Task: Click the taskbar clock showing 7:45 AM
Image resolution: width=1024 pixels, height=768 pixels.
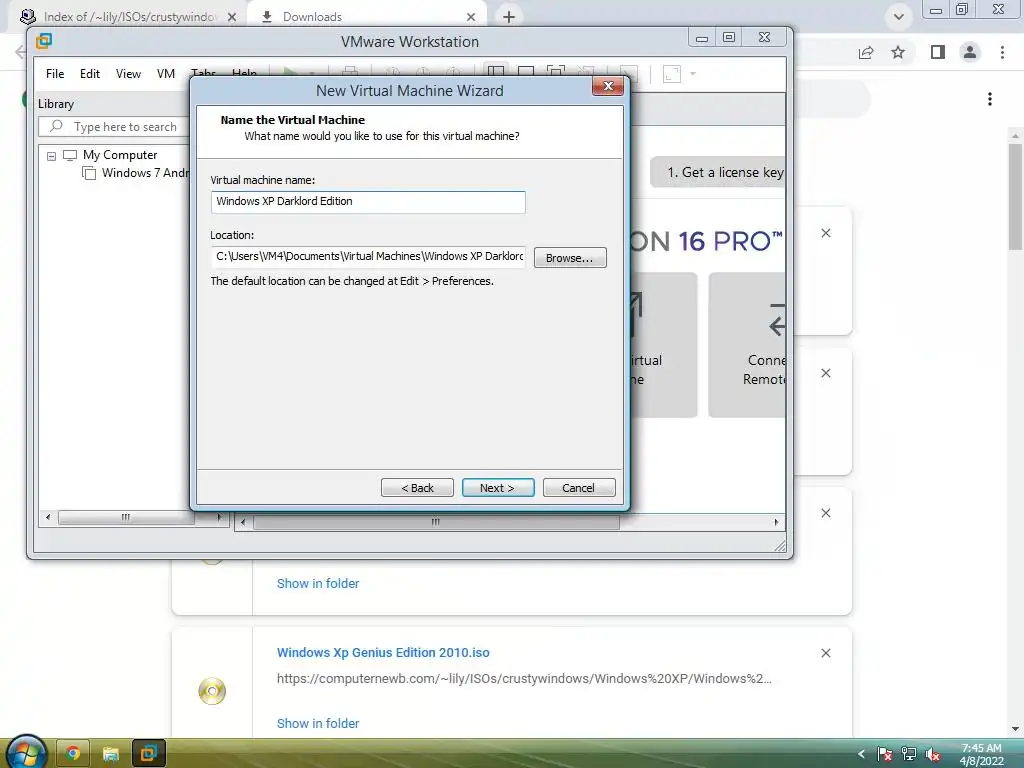Action: 981,754
